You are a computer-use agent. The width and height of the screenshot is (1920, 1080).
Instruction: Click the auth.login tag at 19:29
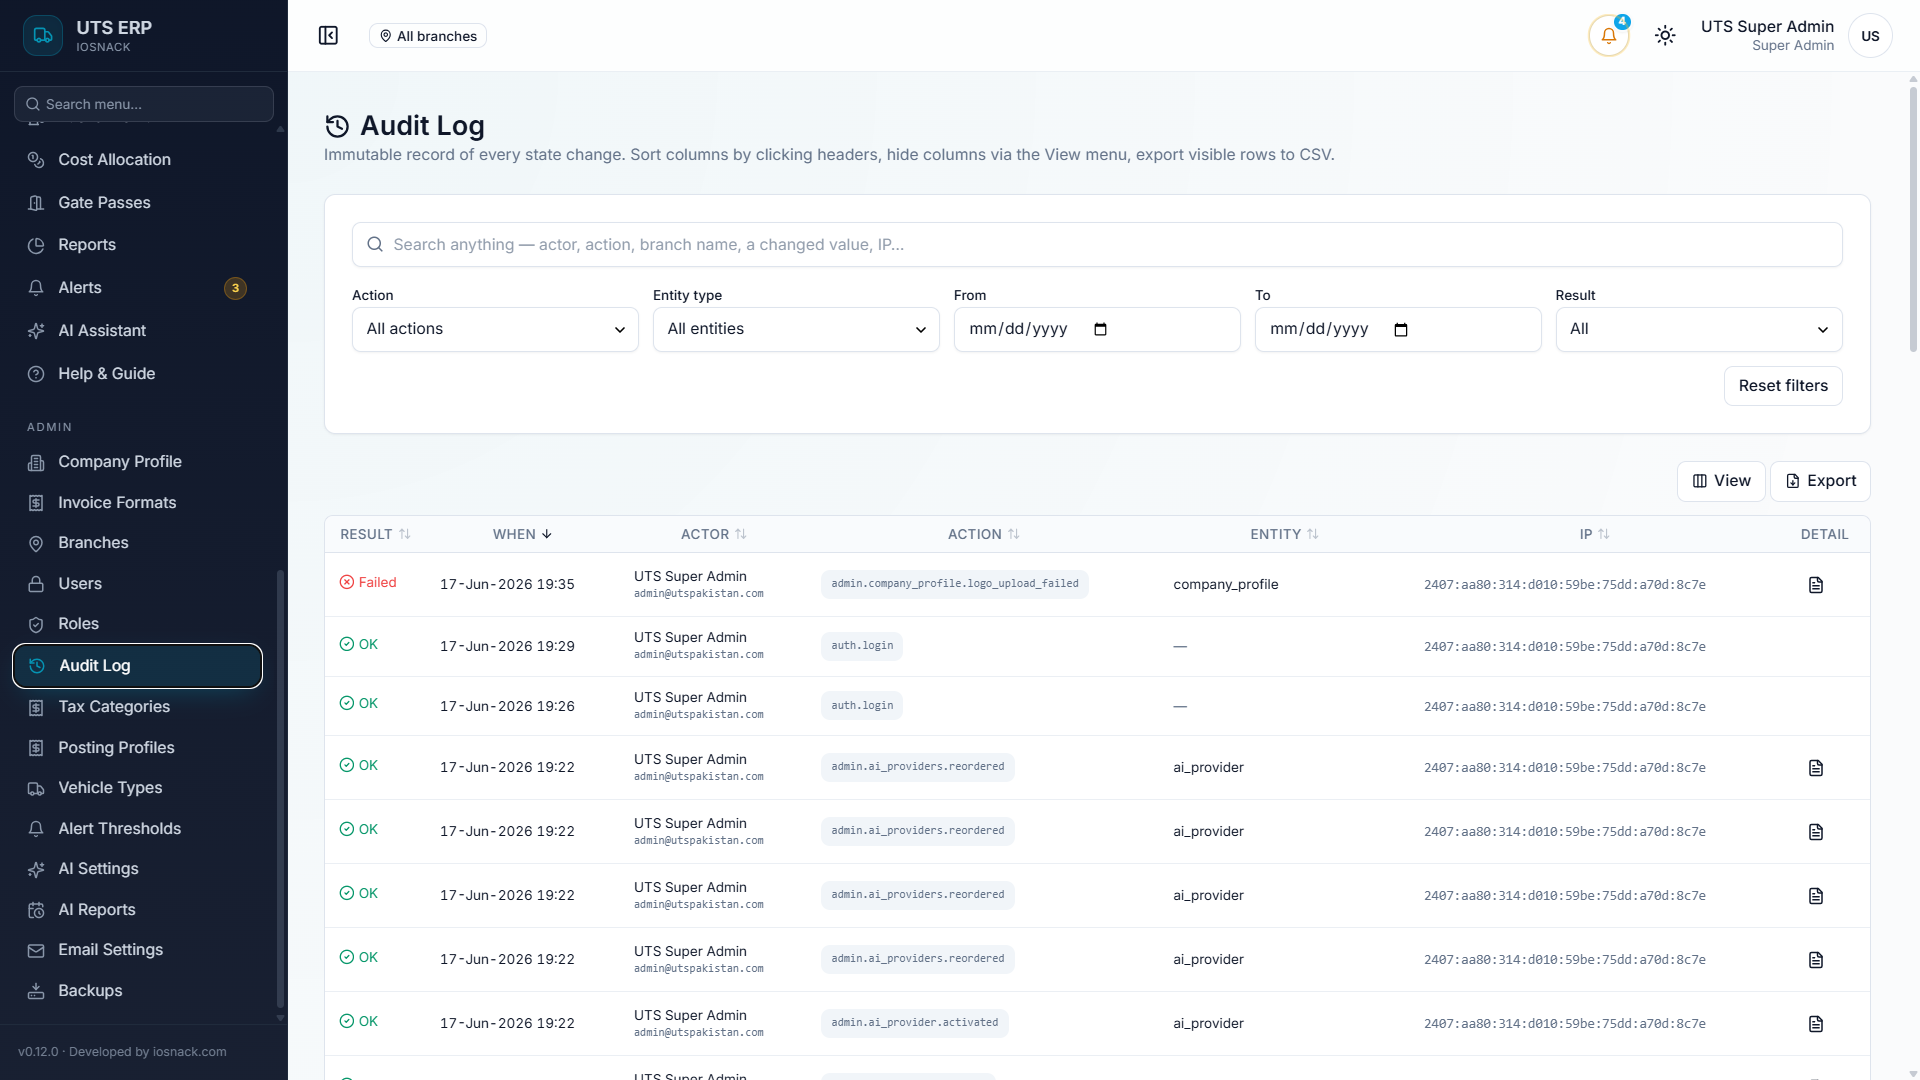point(862,646)
